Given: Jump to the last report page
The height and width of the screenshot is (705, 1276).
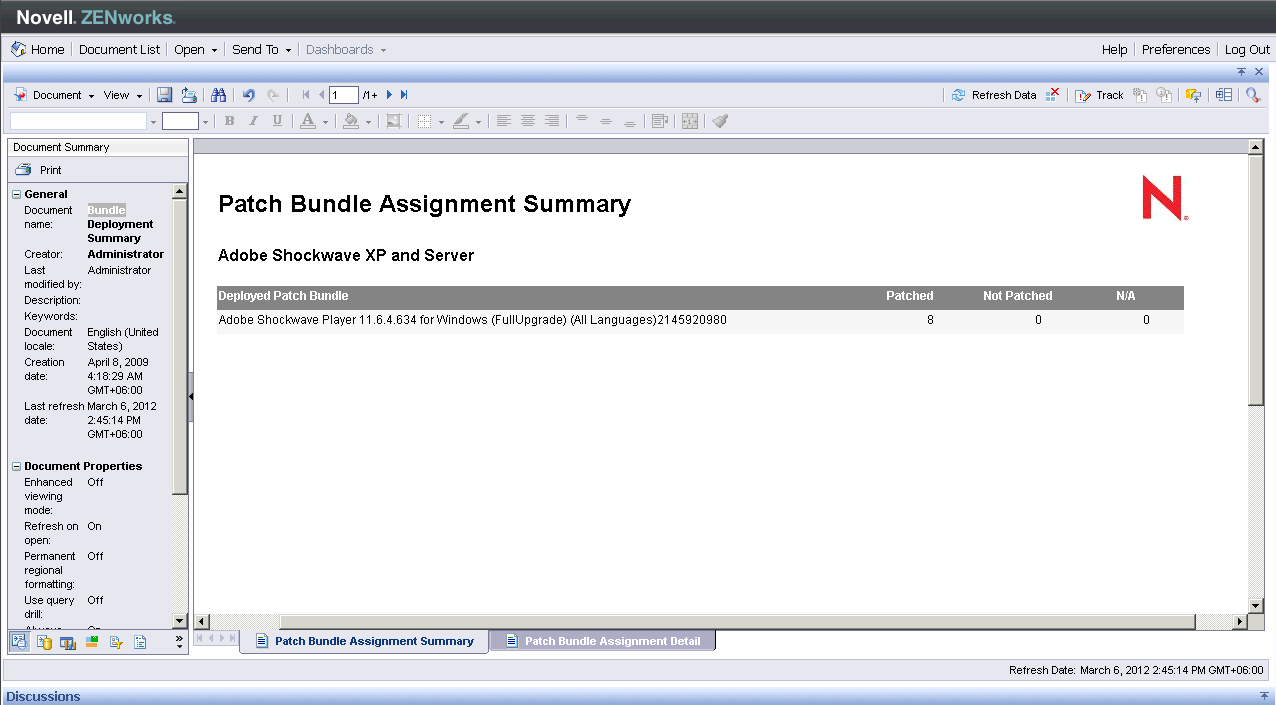Looking at the screenshot, I should tap(404, 95).
